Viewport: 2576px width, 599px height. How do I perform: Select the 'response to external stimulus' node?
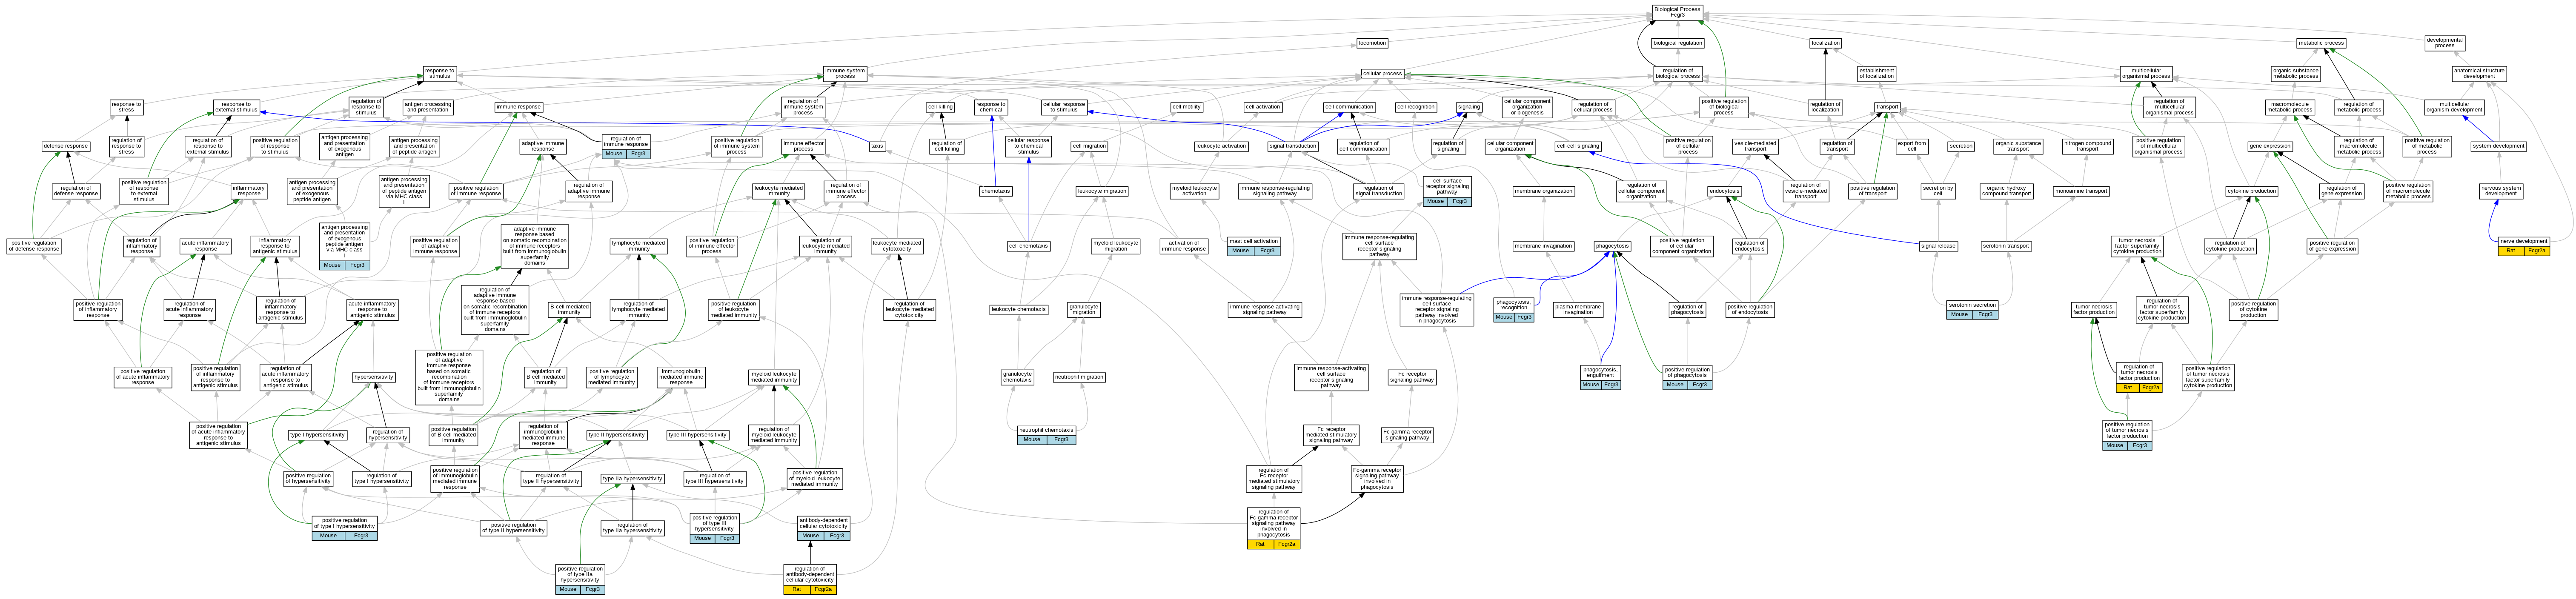pyautogui.click(x=236, y=107)
